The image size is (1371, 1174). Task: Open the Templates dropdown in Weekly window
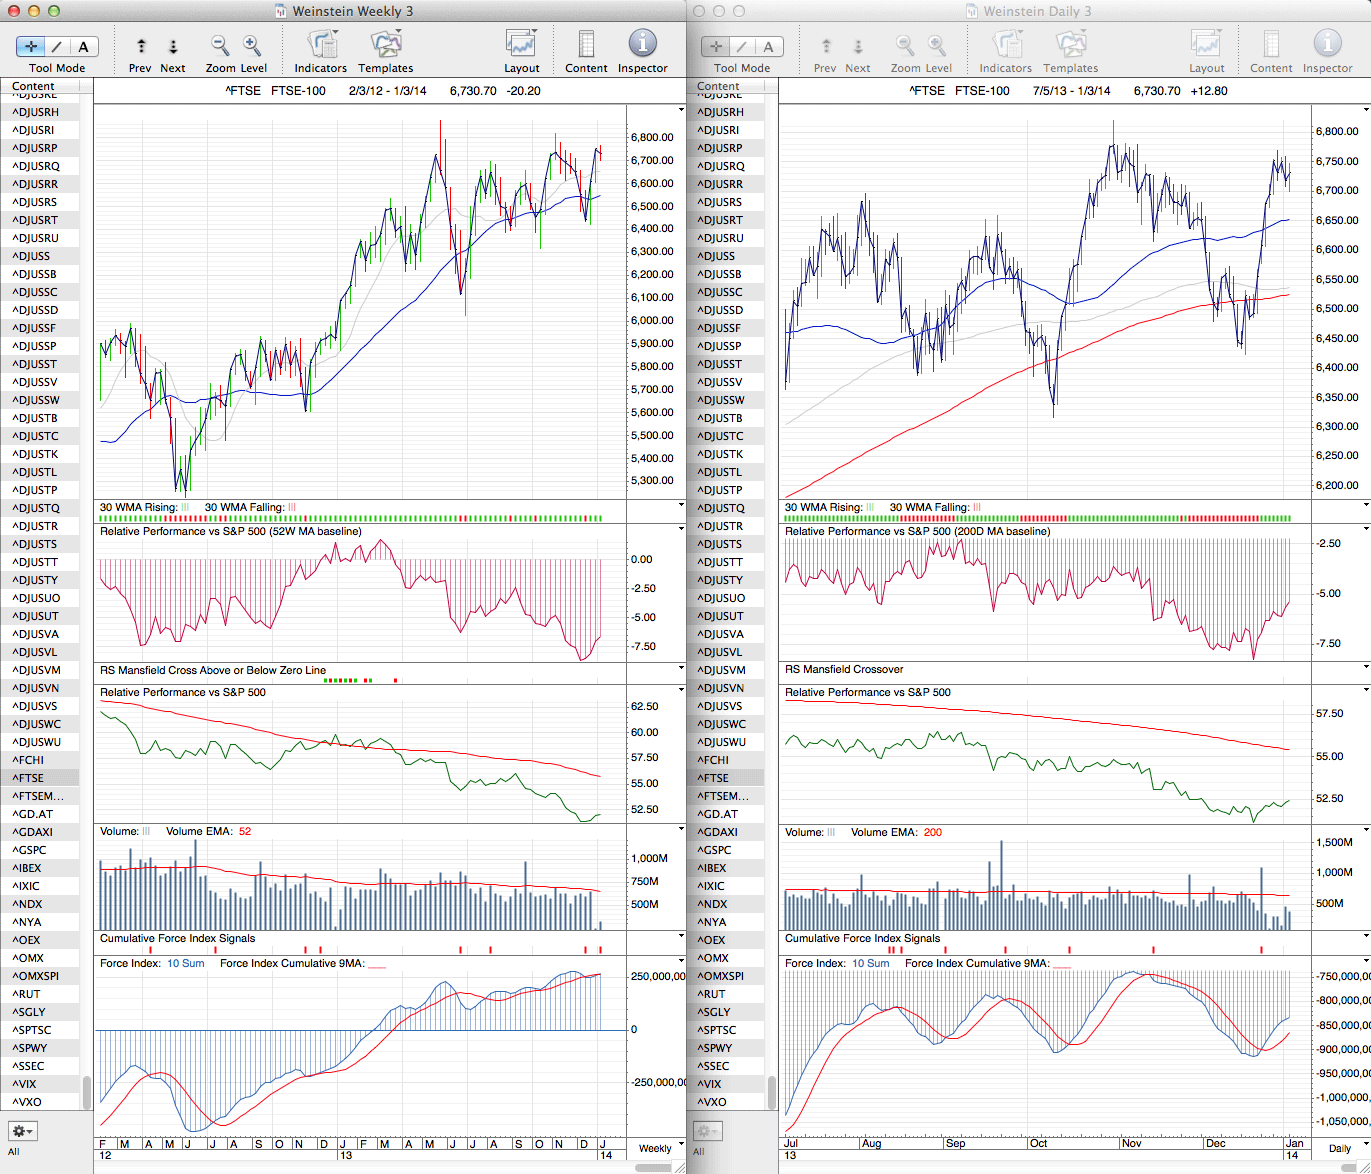(x=386, y=44)
